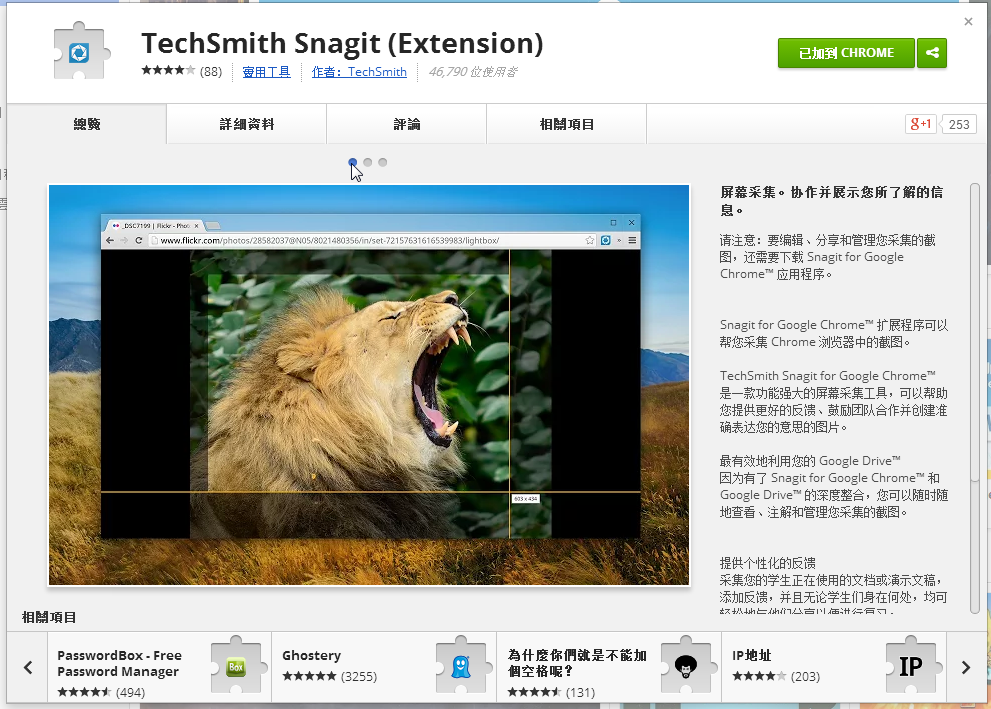Click the 相關項目 section heading at bottom
The image size is (991, 709).
(49, 617)
